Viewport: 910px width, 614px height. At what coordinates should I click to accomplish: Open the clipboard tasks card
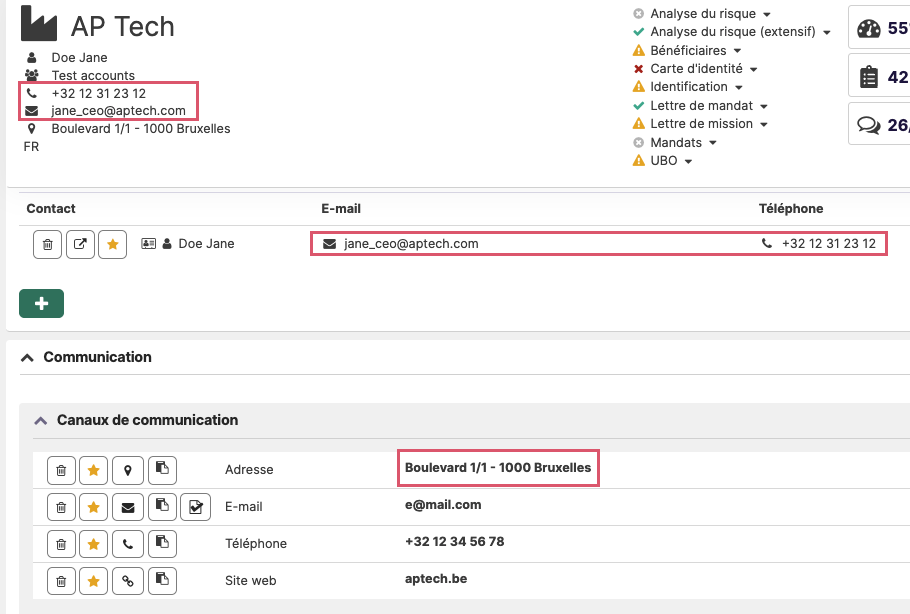tap(880, 76)
